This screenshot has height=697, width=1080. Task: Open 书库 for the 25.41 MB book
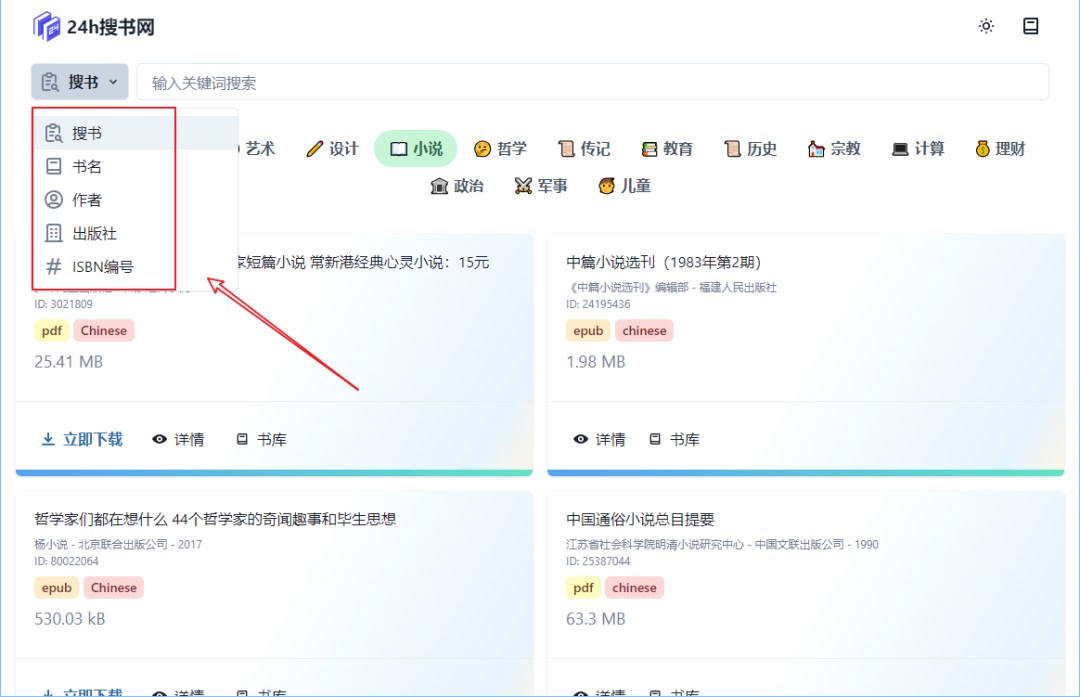click(x=262, y=439)
